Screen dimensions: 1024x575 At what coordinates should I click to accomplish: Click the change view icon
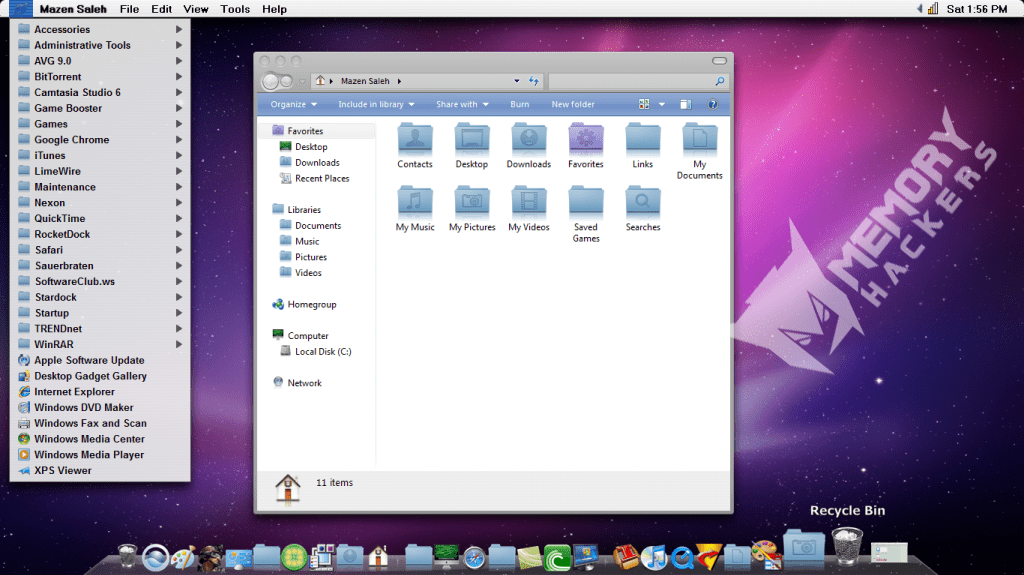point(644,105)
